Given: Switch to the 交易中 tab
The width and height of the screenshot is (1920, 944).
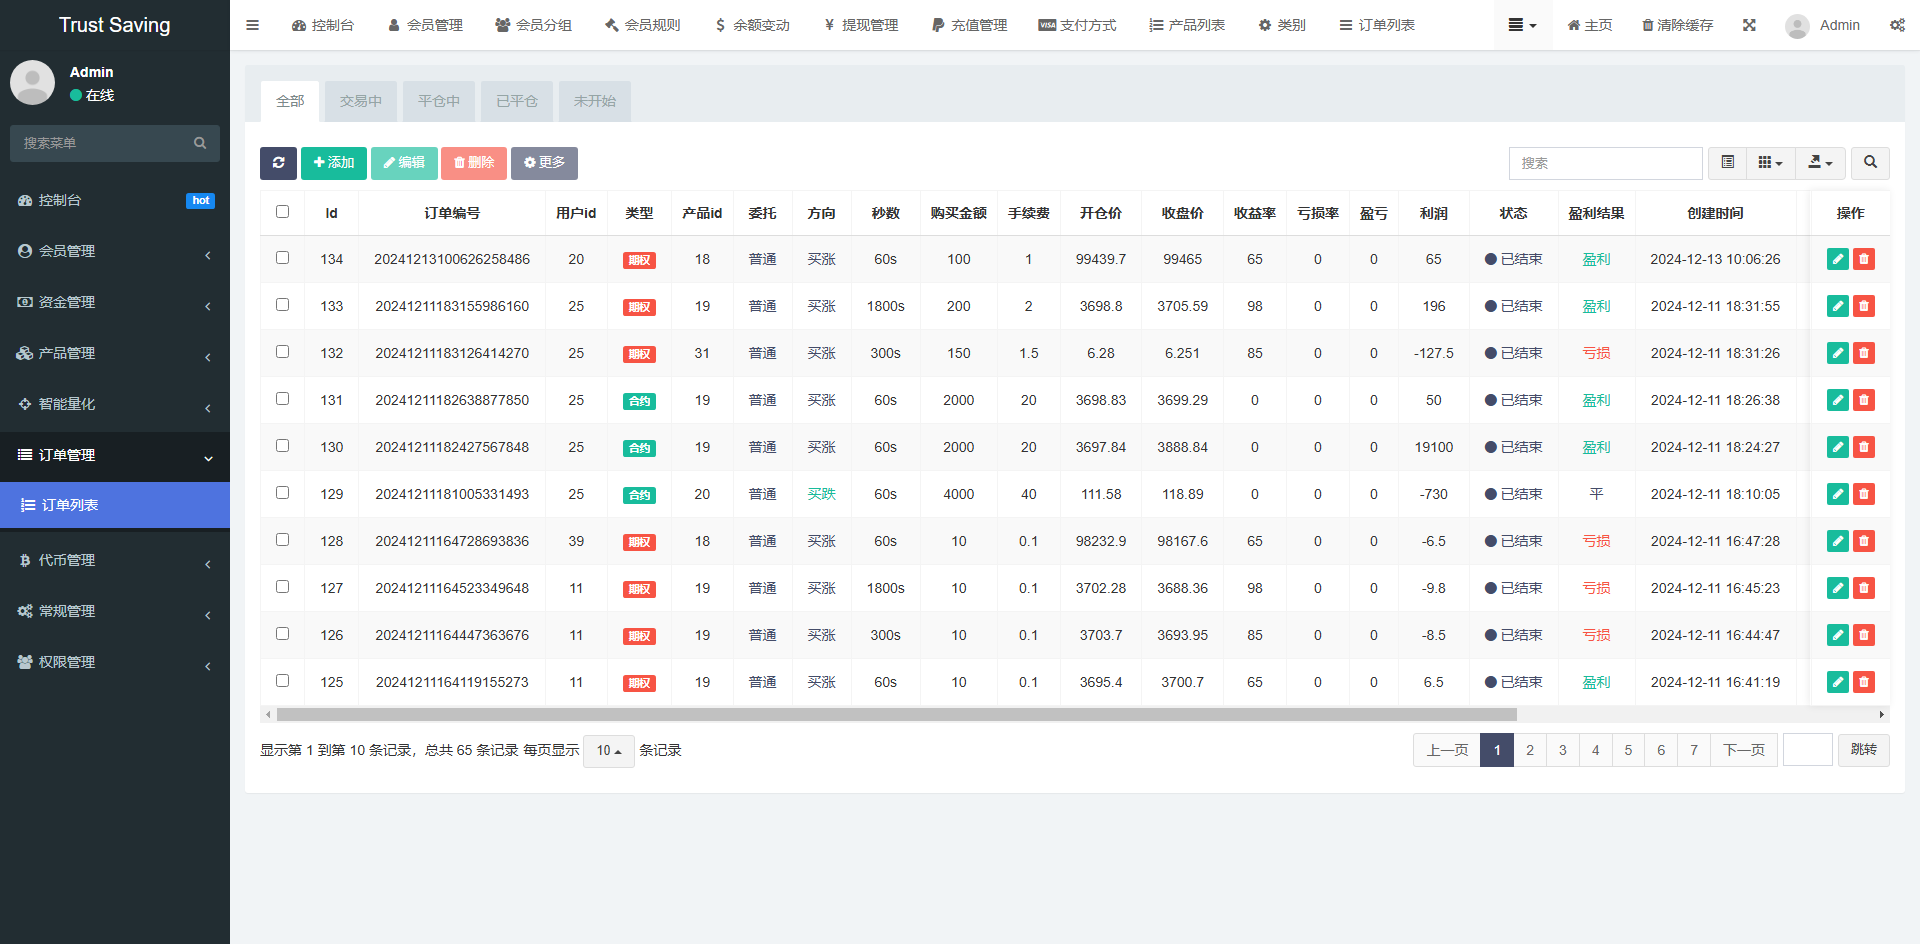Looking at the screenshot, I should pyautogui.click(x=361, y=101).
